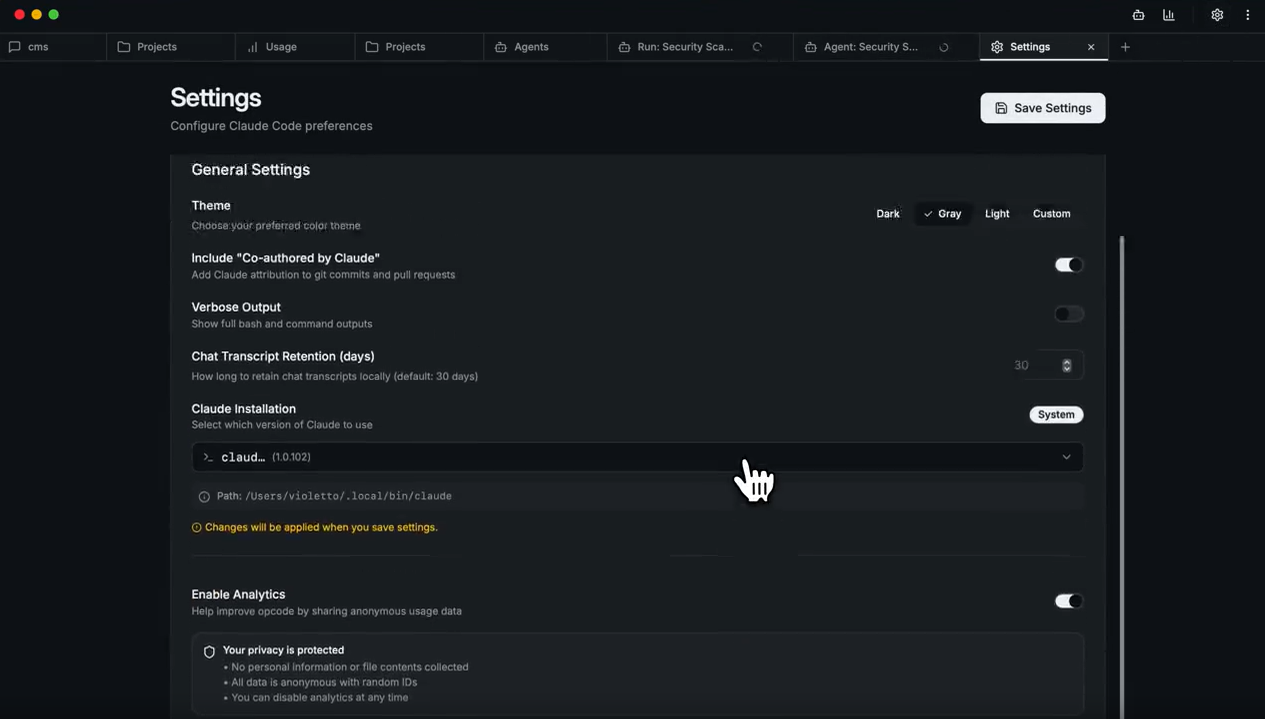The image size is (1265, 719).
Task: Select the Custom theme option
Action: pos(1051,214)
